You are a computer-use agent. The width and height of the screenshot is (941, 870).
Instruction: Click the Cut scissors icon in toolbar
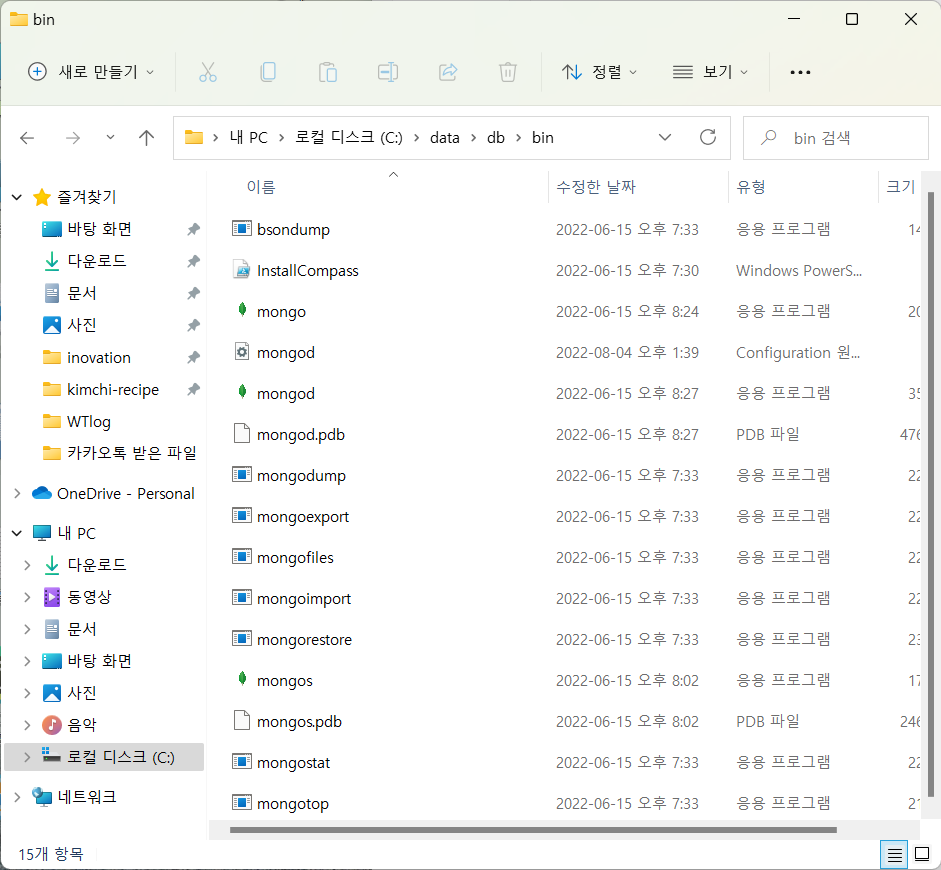(x=208, y=72)
